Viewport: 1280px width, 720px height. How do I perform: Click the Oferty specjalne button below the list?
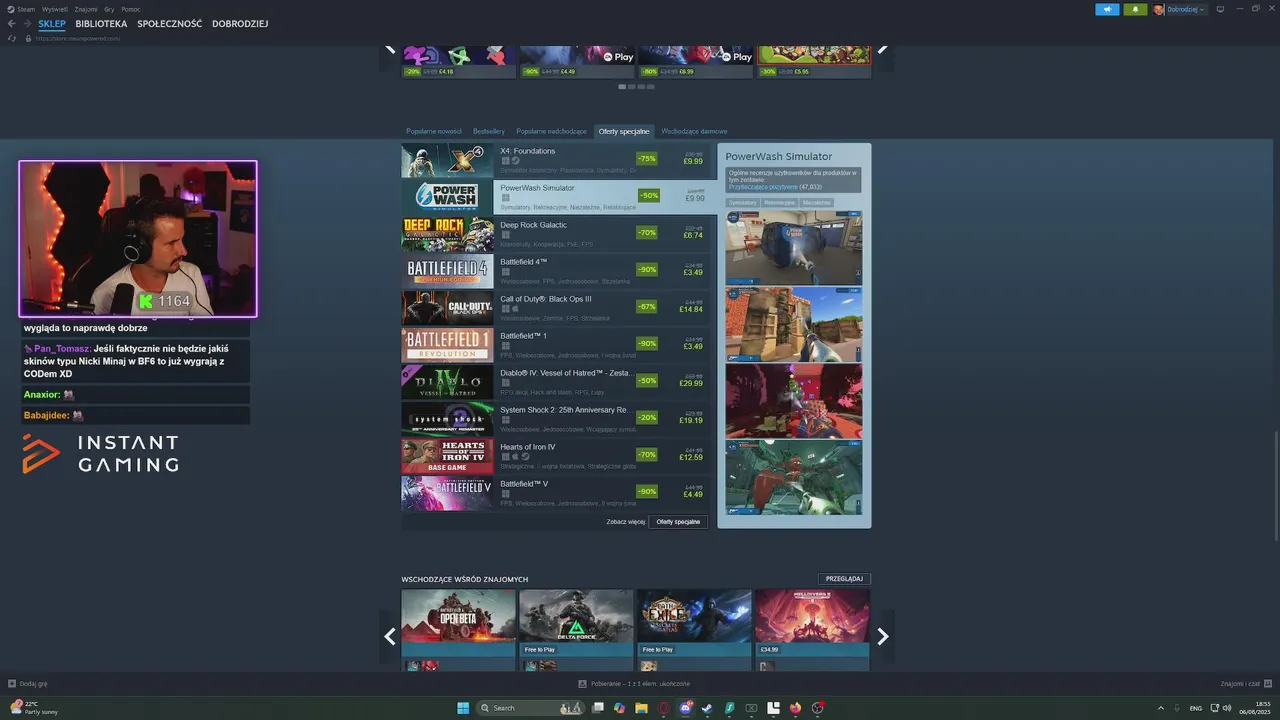[x=678, y=522]
